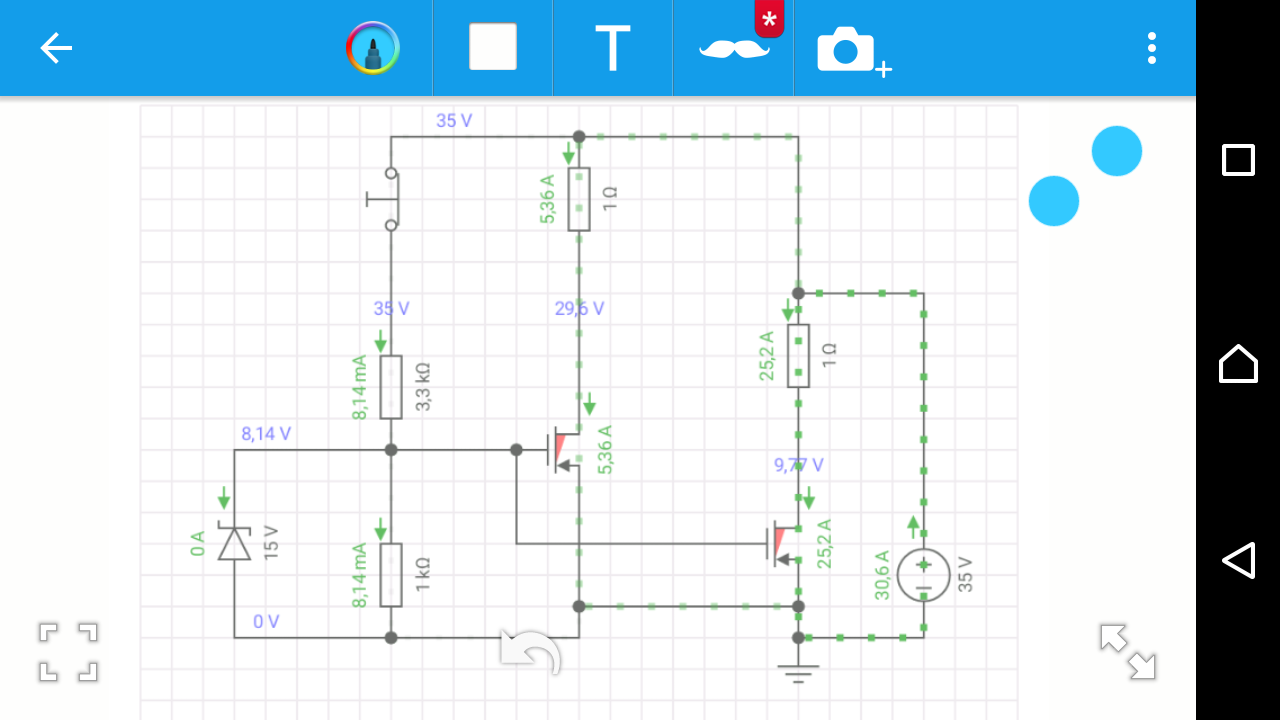This screenshot has height=720, width=1280.
Task: Tap the 30,6 A current label
Action: [x=882, y=575]
